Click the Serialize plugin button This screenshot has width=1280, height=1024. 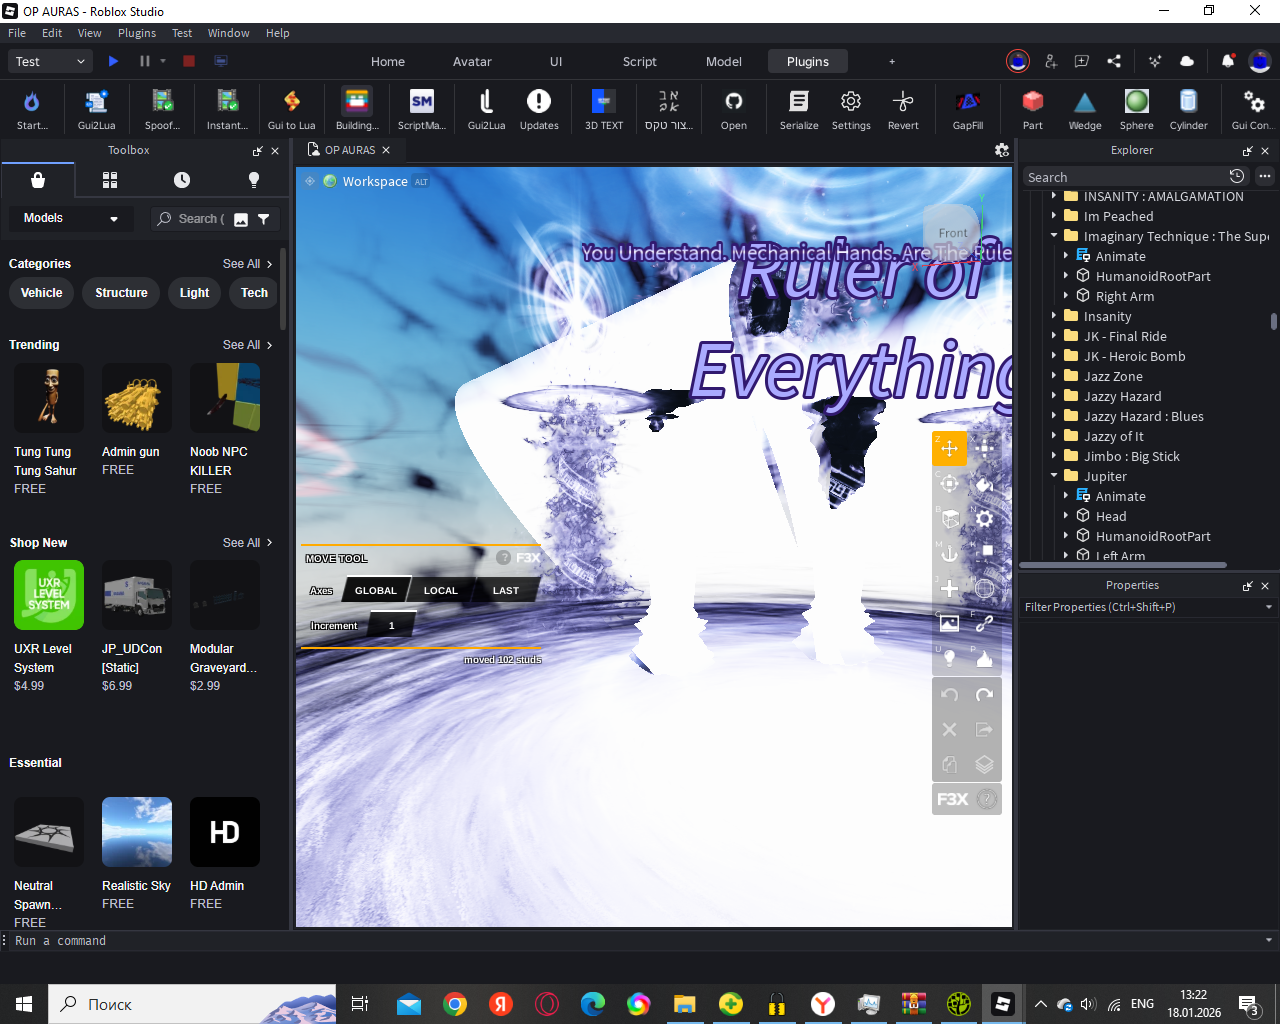(799, 109)
